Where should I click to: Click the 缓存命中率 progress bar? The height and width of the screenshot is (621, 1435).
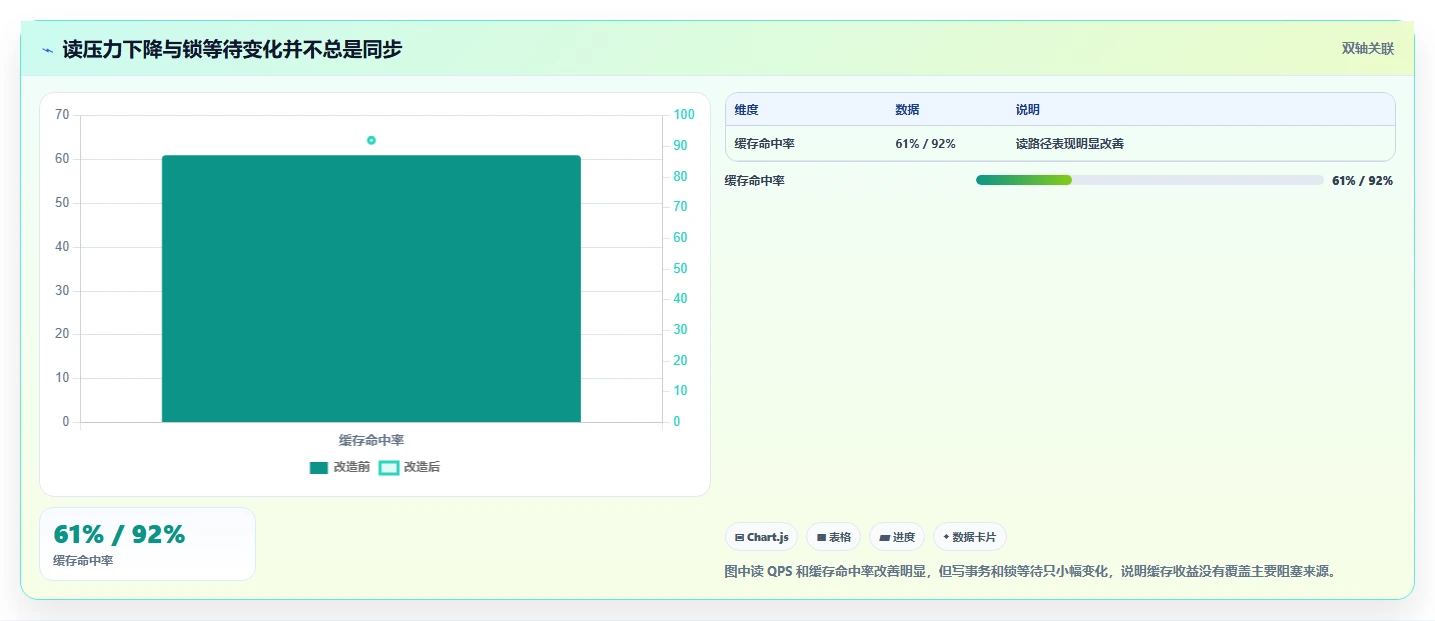[x=1149, y=180]
